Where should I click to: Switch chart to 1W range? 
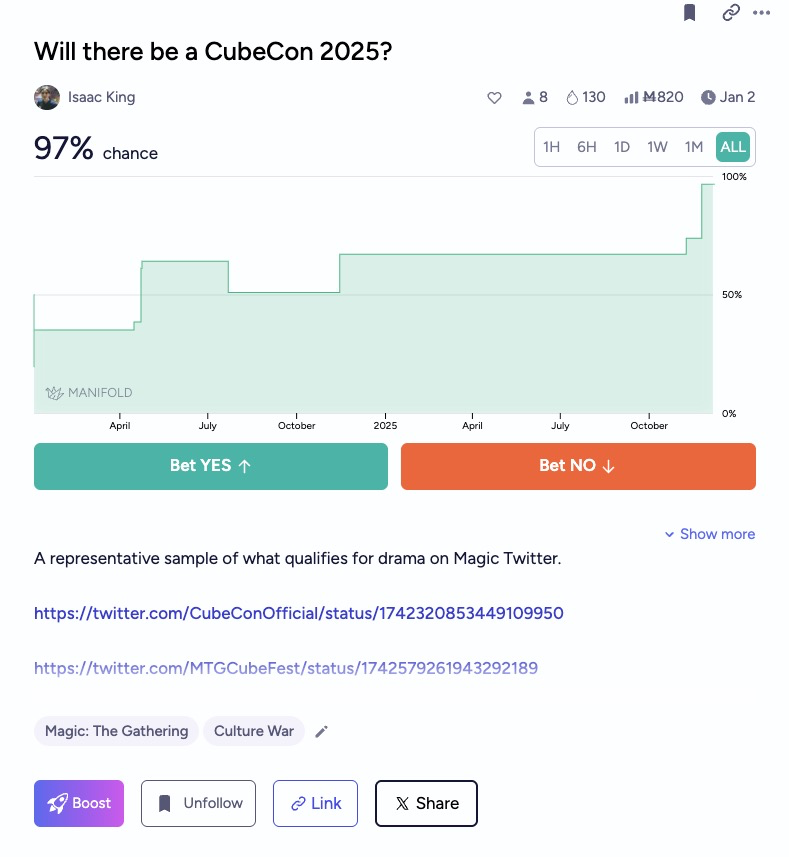pos(657,147)
